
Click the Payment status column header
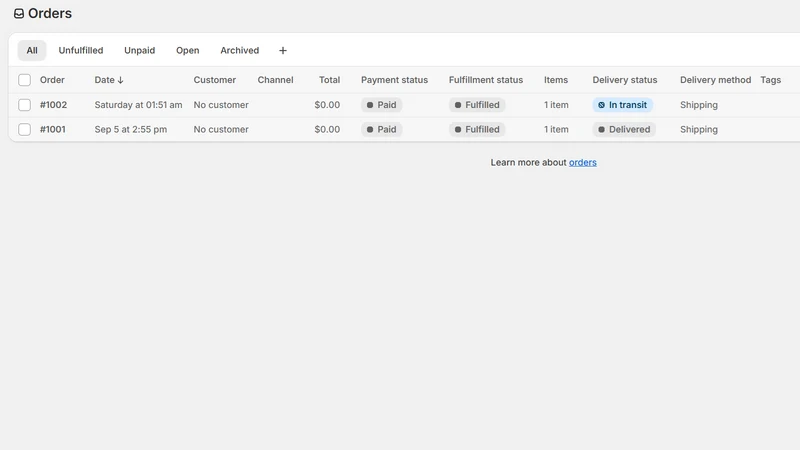pos(394,80)
